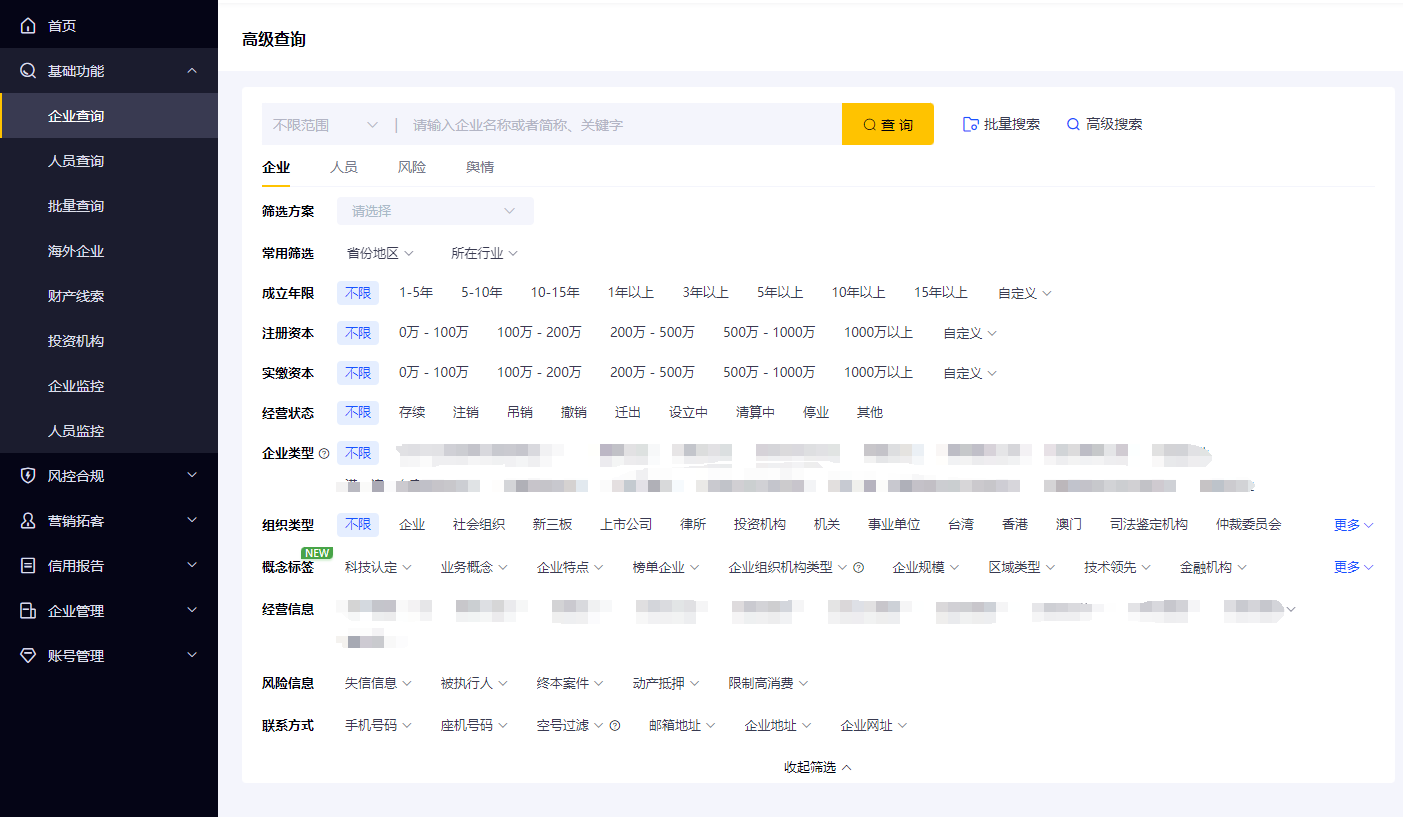Viewport: 1403px width, 817px height.
Task: Switch to the 舆情 tab
Action: (x=480, y=167)
